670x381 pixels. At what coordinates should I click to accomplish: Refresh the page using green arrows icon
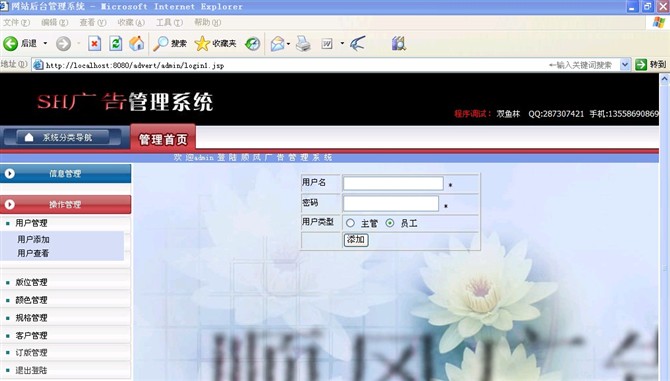(x=115, y=43)
